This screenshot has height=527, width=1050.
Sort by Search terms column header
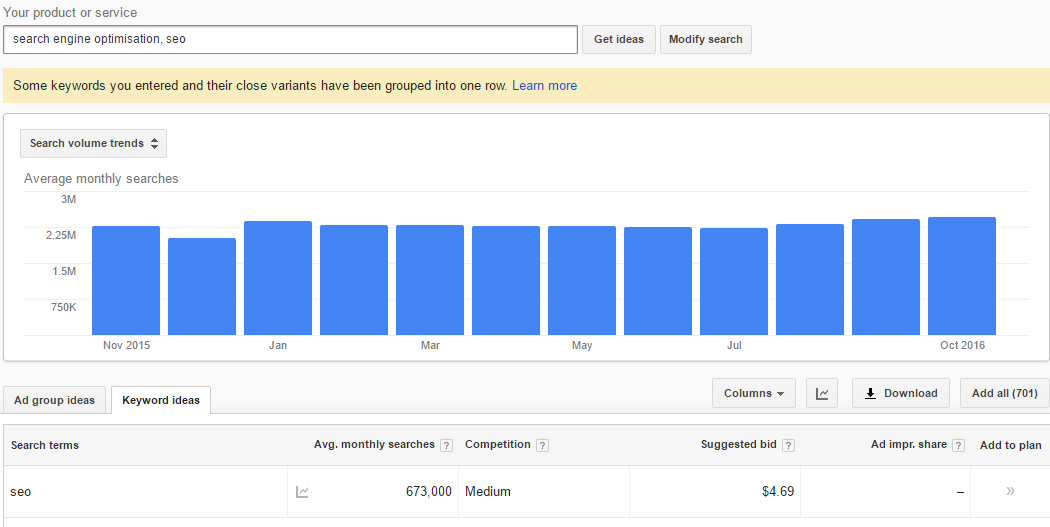point(45,445)
